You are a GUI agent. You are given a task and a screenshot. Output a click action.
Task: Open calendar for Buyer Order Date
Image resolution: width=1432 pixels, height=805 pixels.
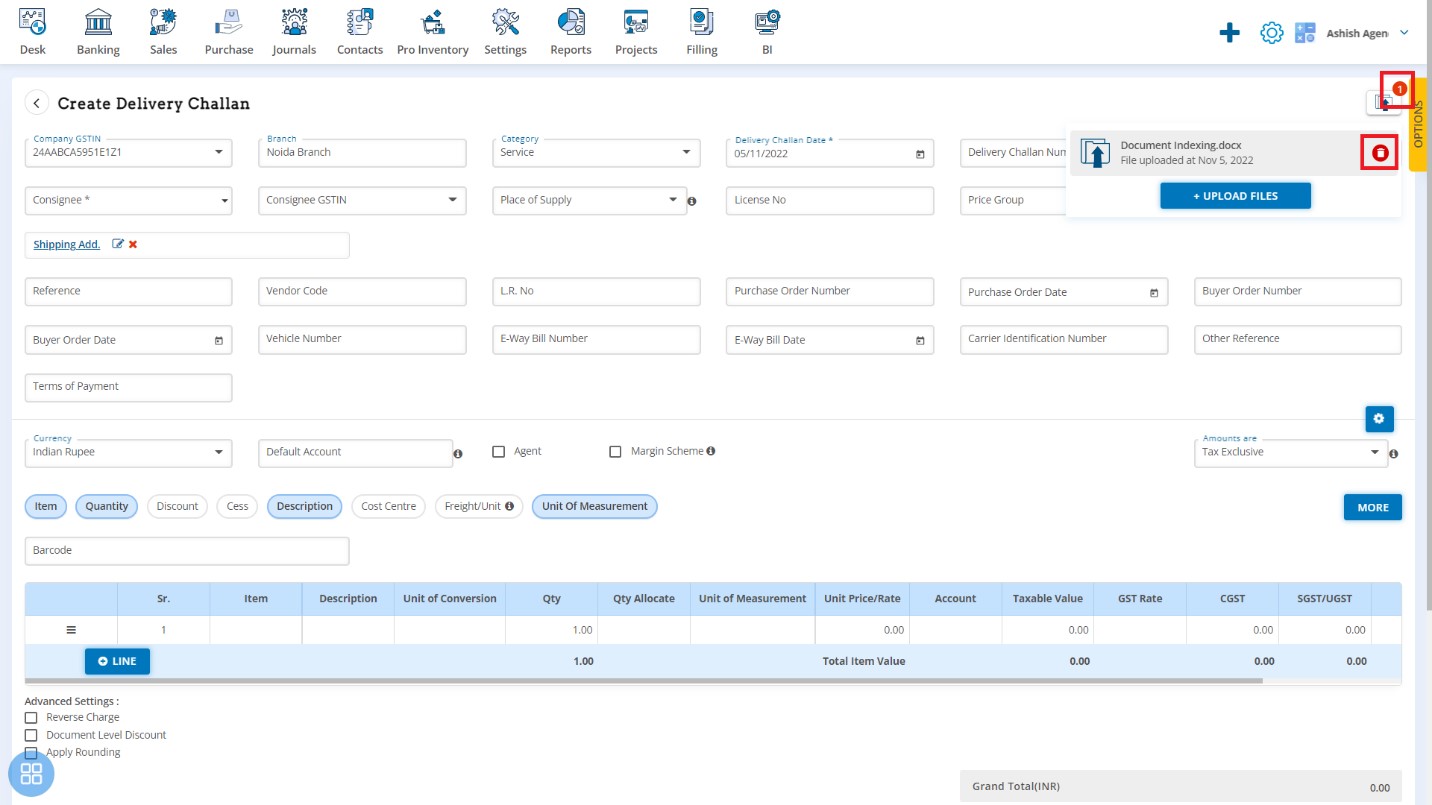point(219,341)
